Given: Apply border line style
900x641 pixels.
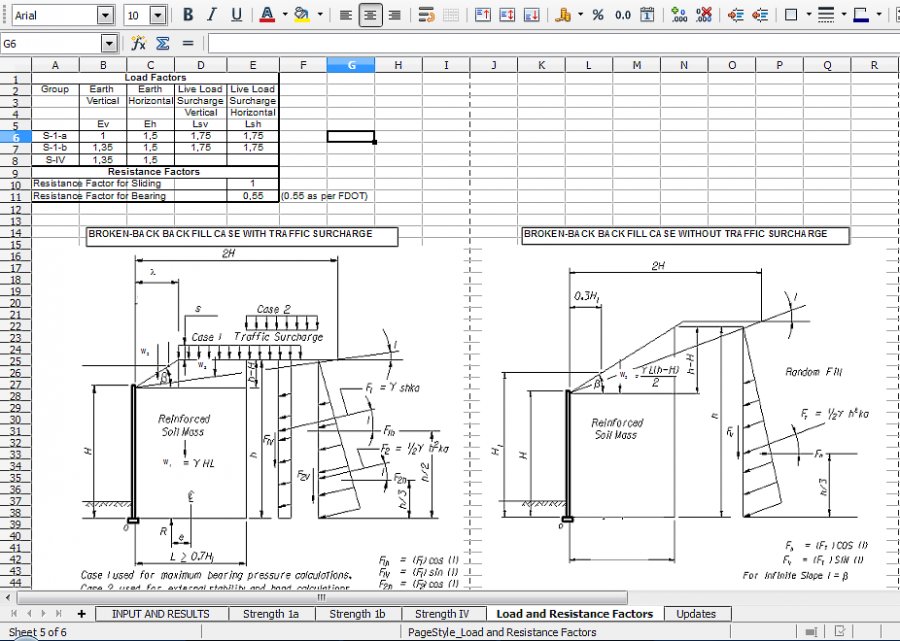Looking at the screenshot, I should 826,15.
